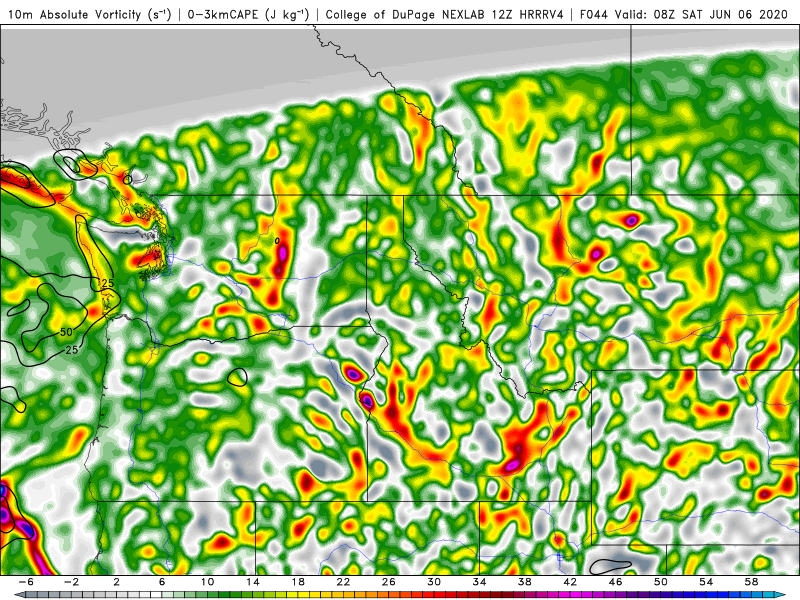Click the '14' color bar tick label
Viewport: 800px width, 600px height.
coord(253,582)
